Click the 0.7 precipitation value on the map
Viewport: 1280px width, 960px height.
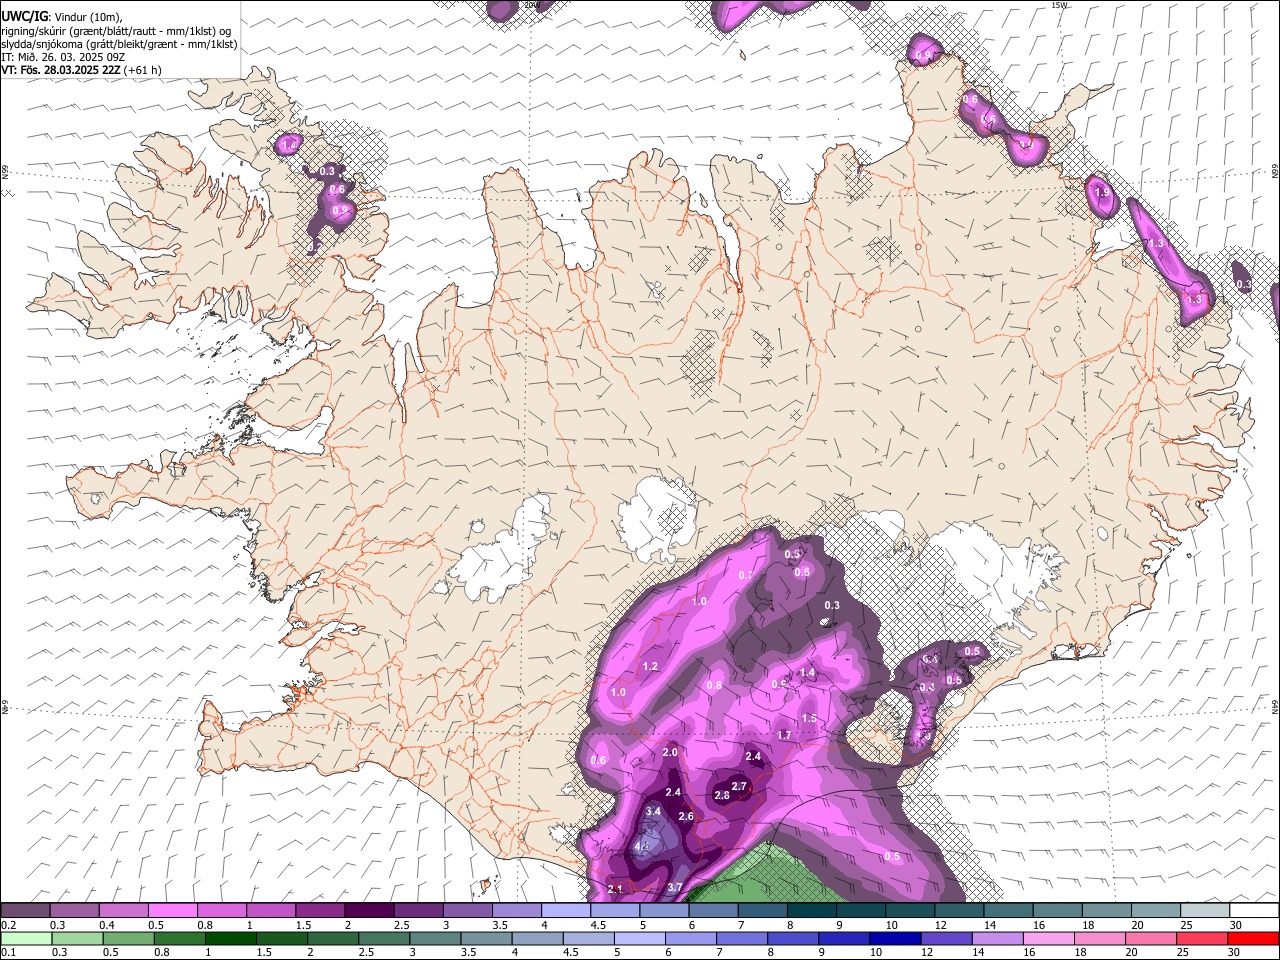(745, 575)
